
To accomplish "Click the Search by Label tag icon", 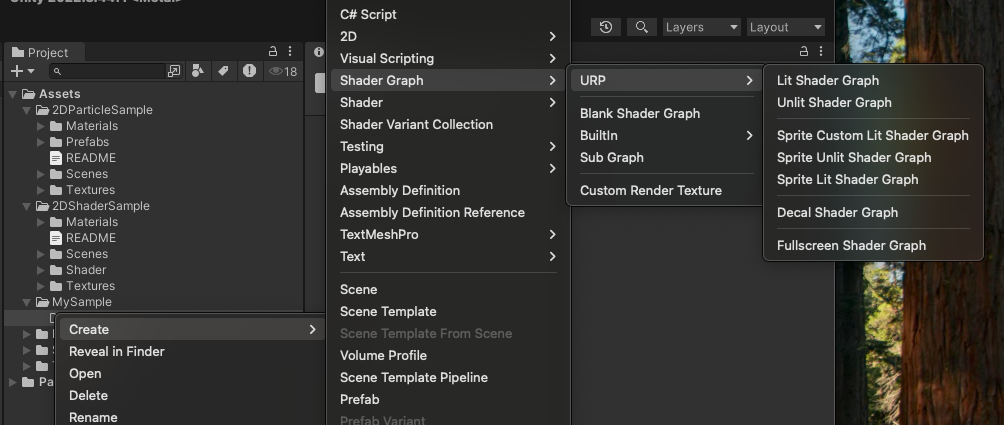I will [223, 71].
